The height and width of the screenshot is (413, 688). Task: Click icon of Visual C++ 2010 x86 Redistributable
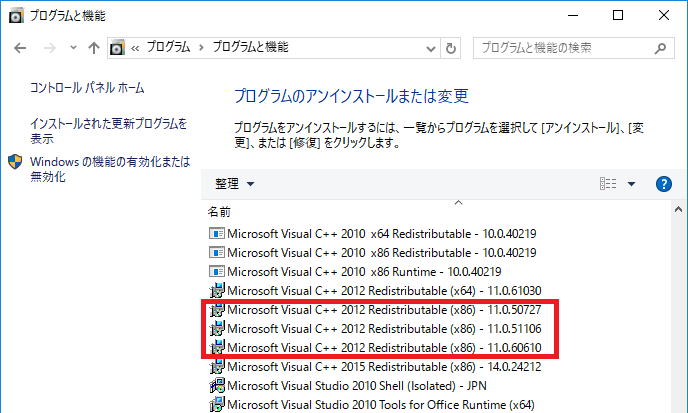coord(216,252)
